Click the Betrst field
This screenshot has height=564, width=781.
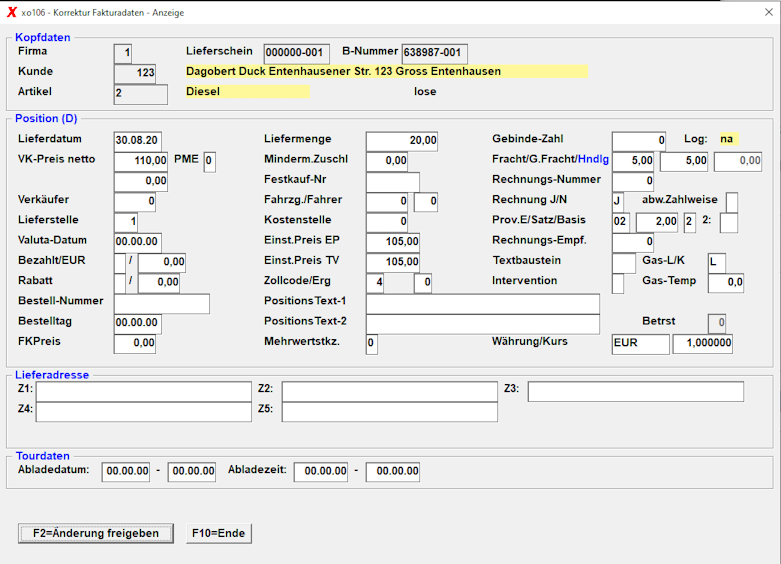pyautogui.click(x=717, y=323)
